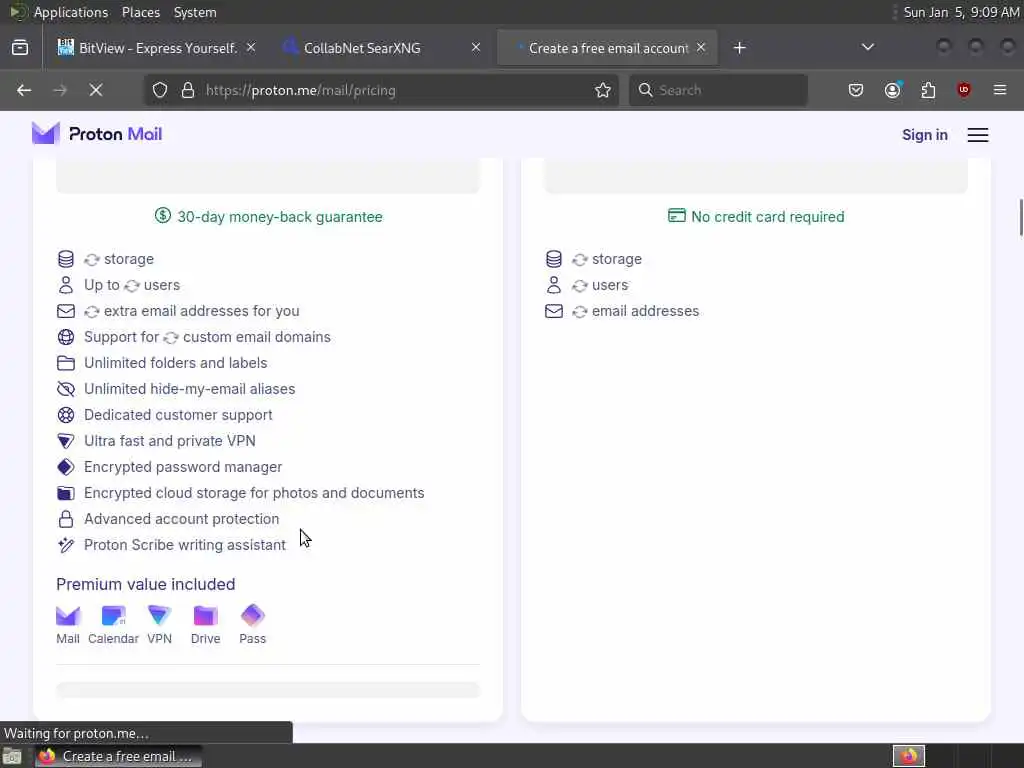Click the Pass product icon
Image resolution: width=1024 pixels, height=768 pixels.
[253, 624]
